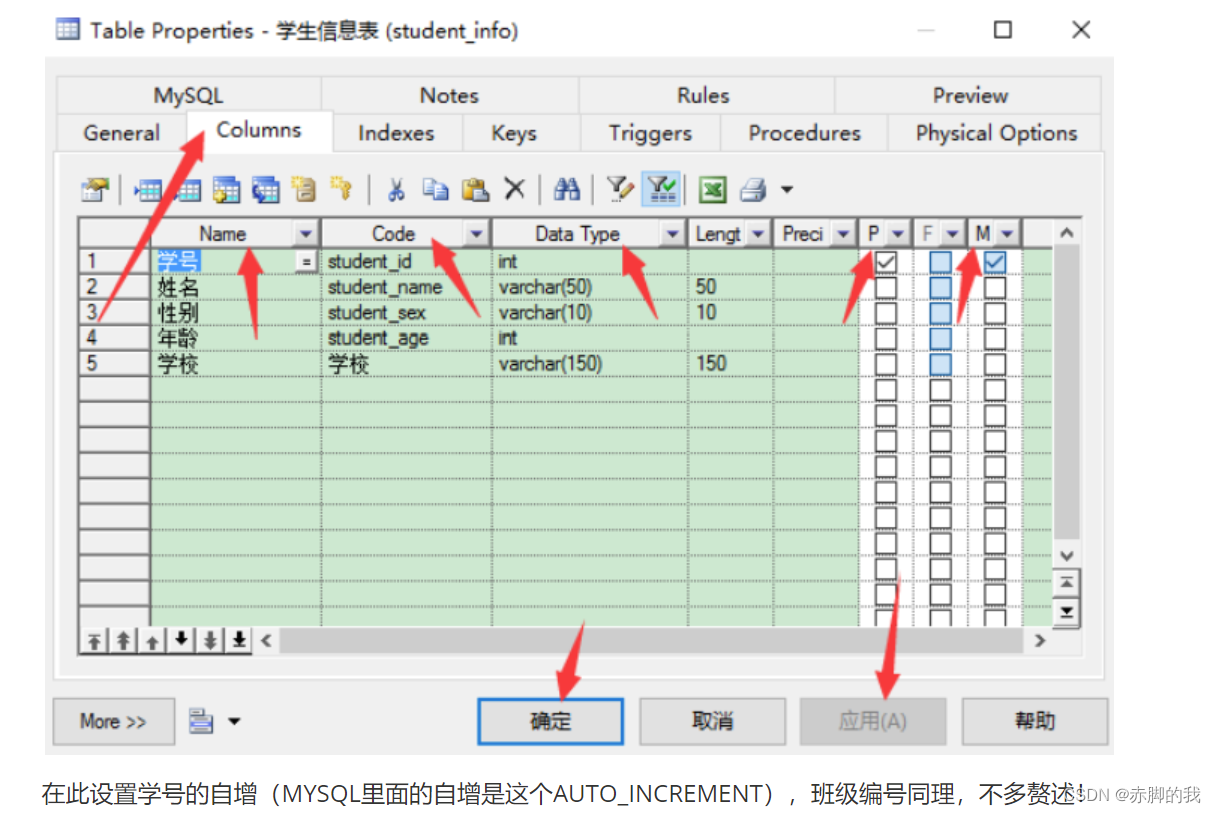Open the Properties tool in the toolbar
Image resolution: width=1216 pixels, height=813 pixels.
point(94,189)
